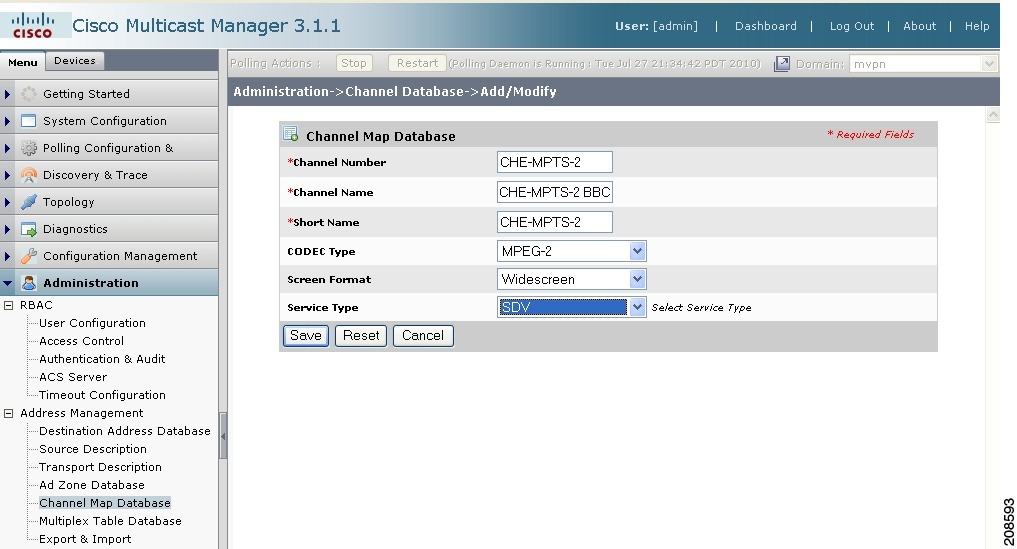Click the Getting Started menu icon
The height and width of the screenshot is (549, 1017).
29,94
